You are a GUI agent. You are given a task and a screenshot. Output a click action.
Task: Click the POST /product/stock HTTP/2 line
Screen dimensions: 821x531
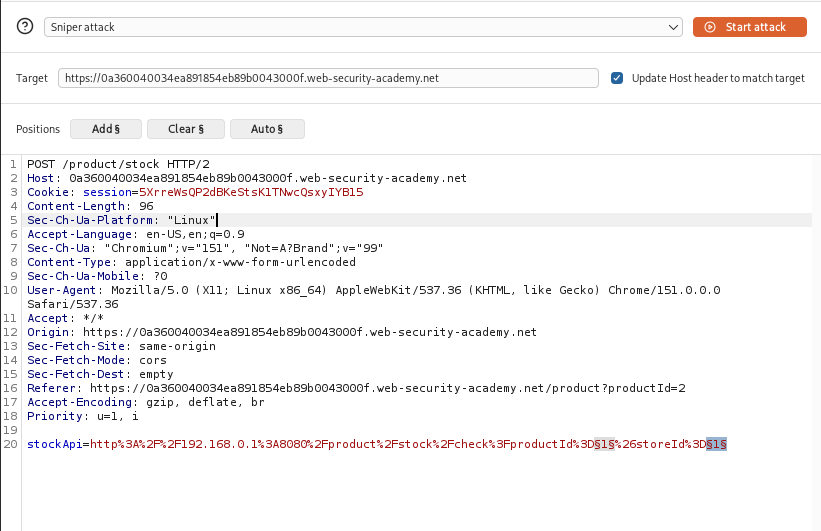coord(118,164)
